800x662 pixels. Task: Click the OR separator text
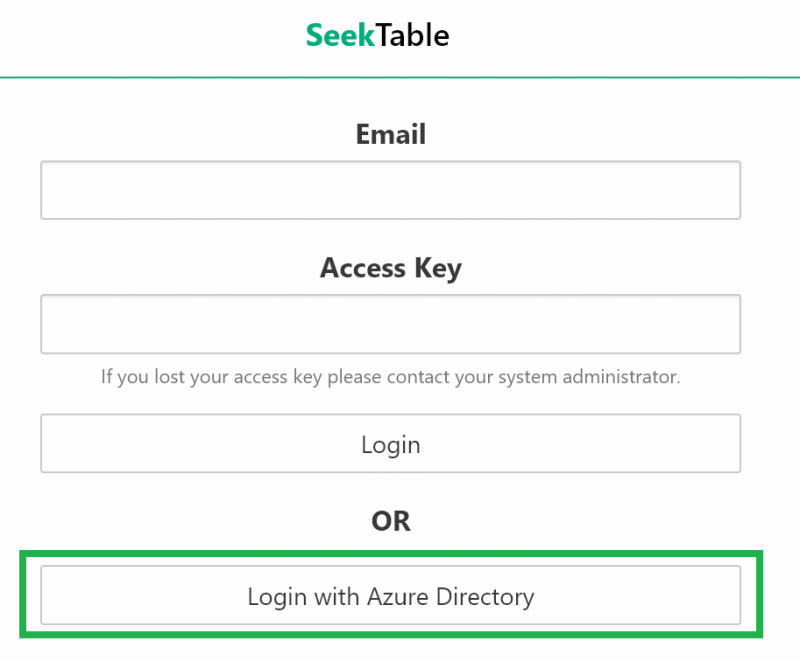(390, 521)
